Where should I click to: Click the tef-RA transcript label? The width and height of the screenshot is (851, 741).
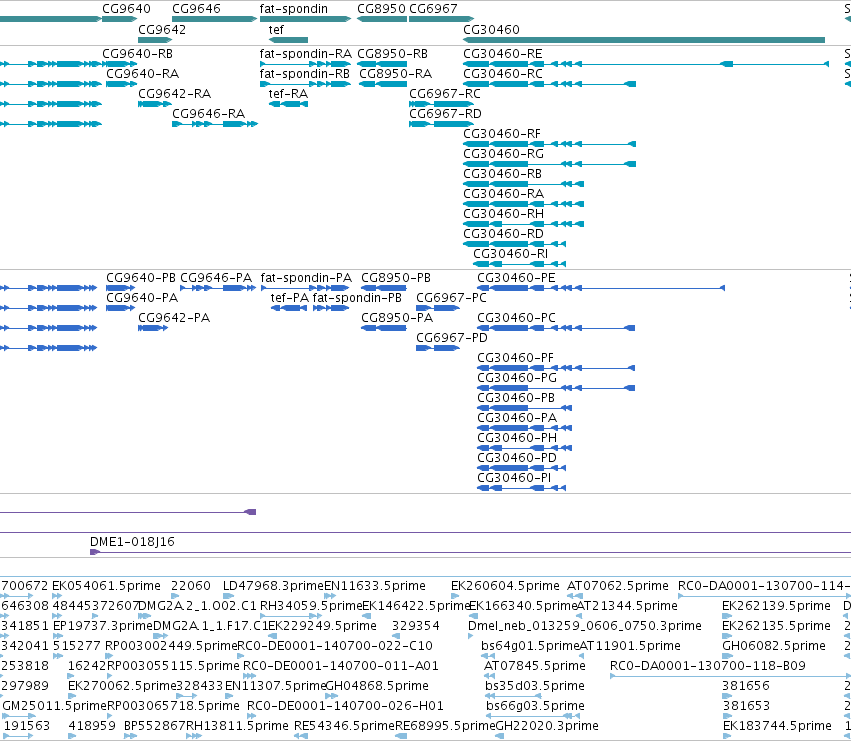288,93
